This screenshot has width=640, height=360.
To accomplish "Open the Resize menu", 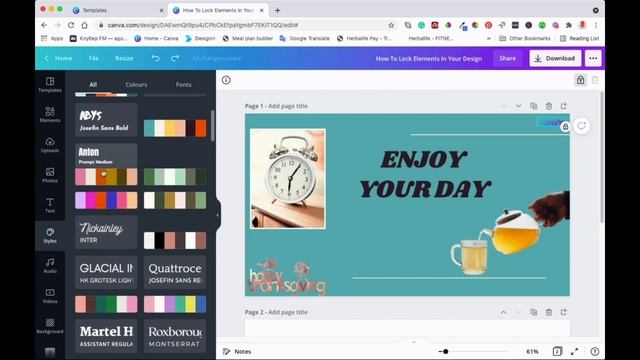I will (124, 58).
